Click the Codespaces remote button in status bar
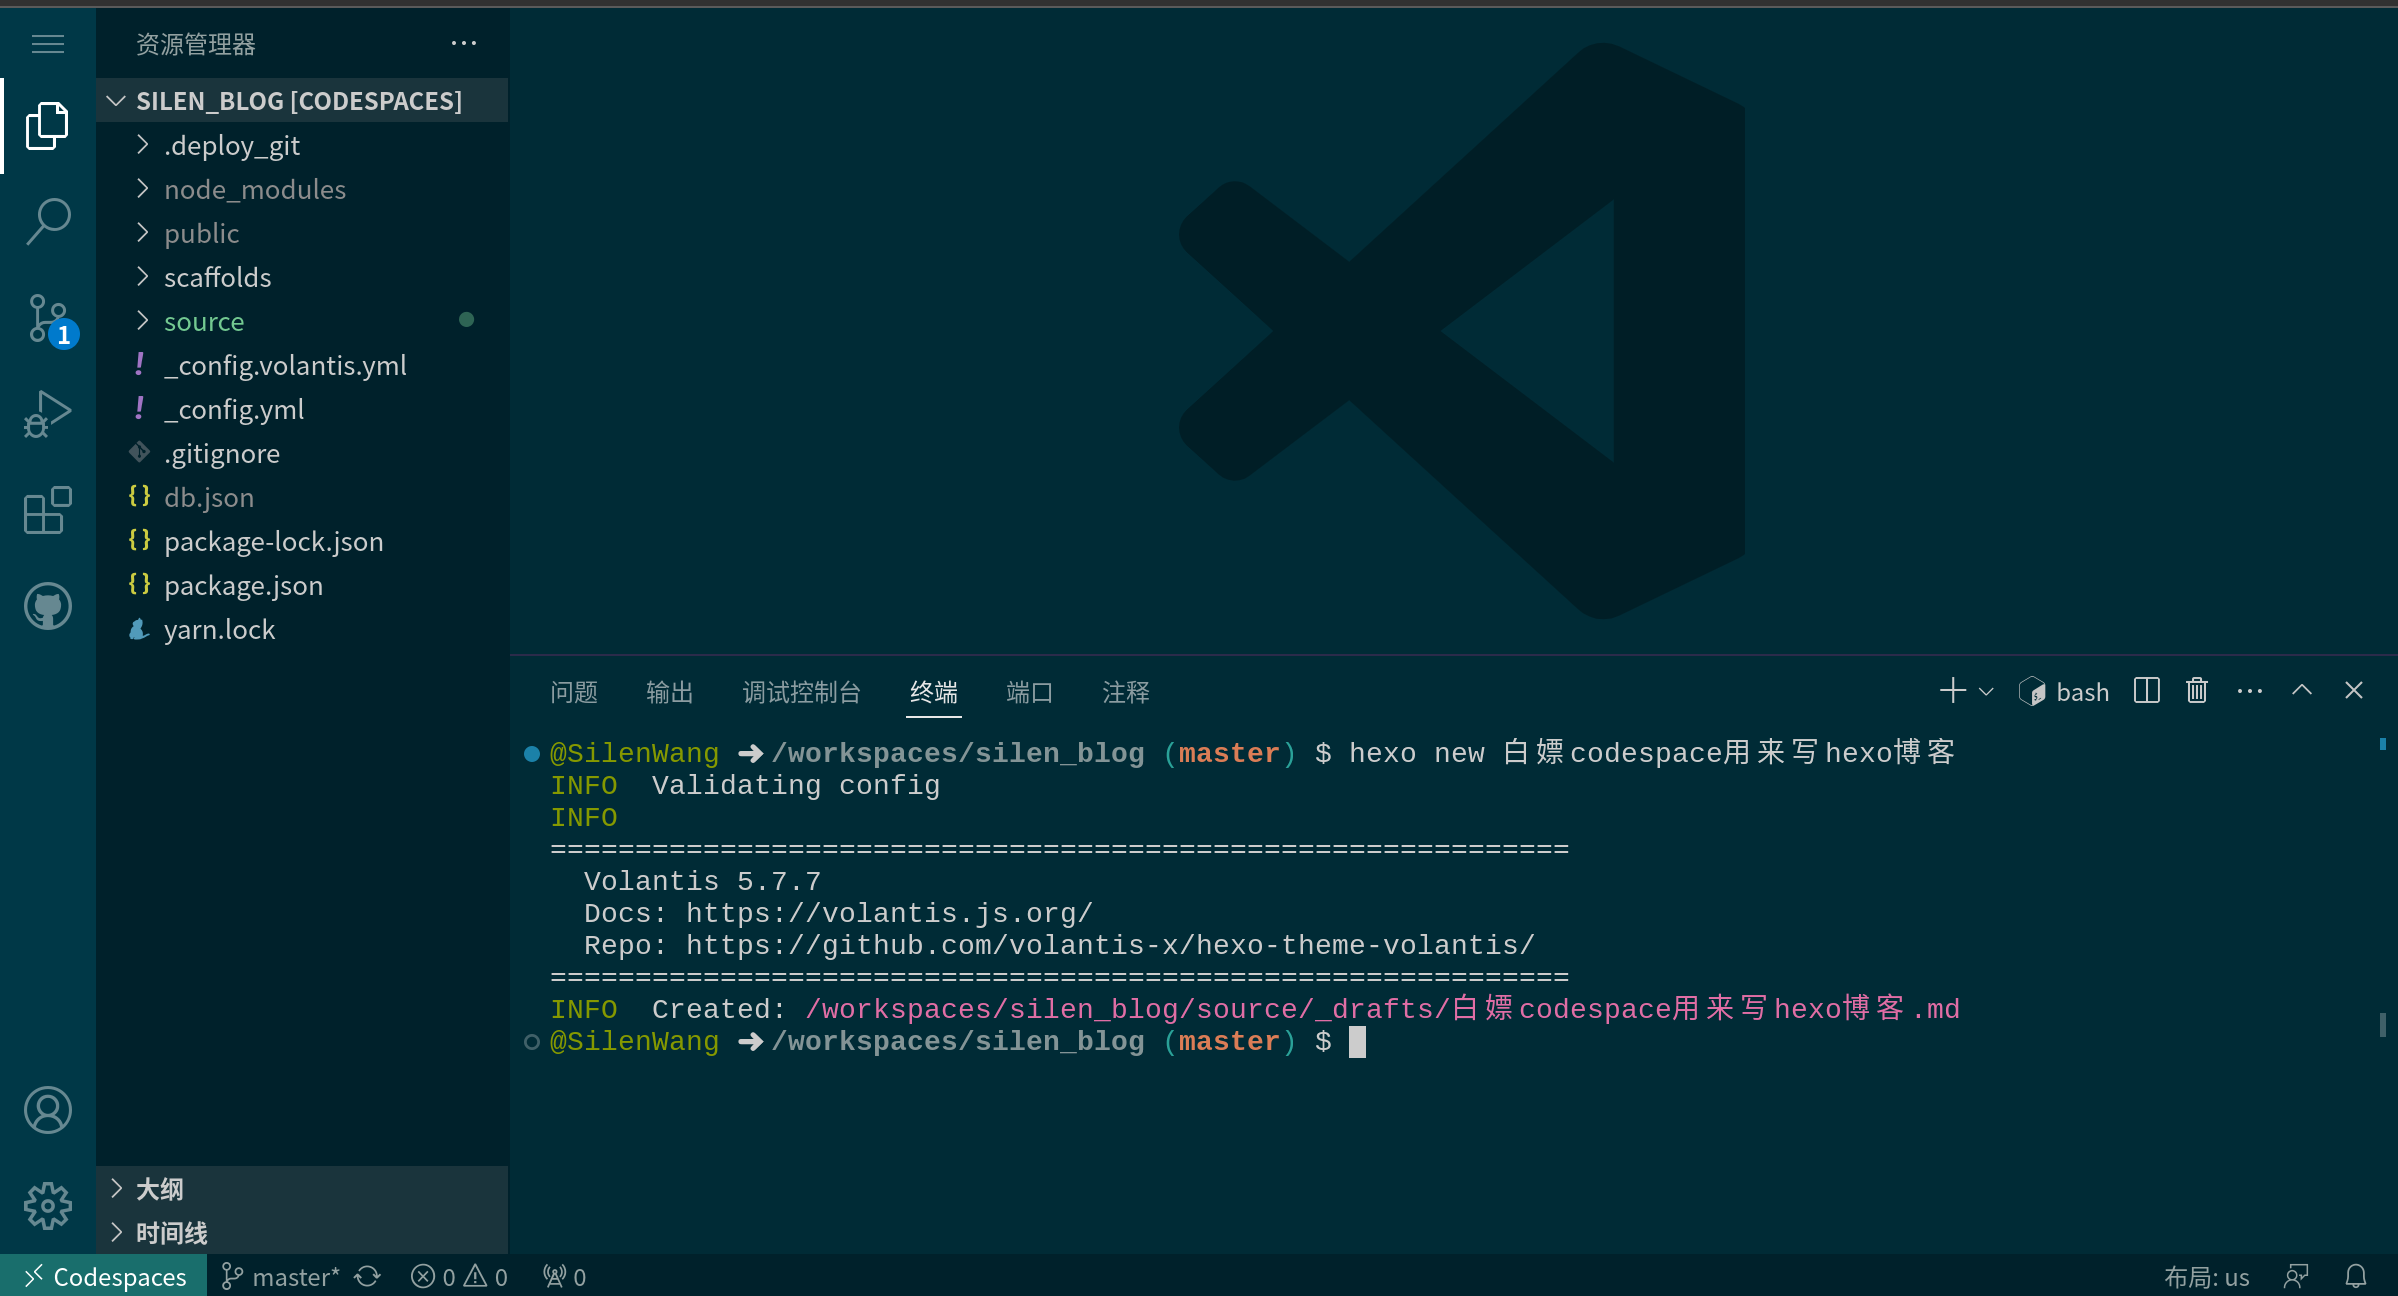The image size is (2398, 1296). pos(104,1277)
